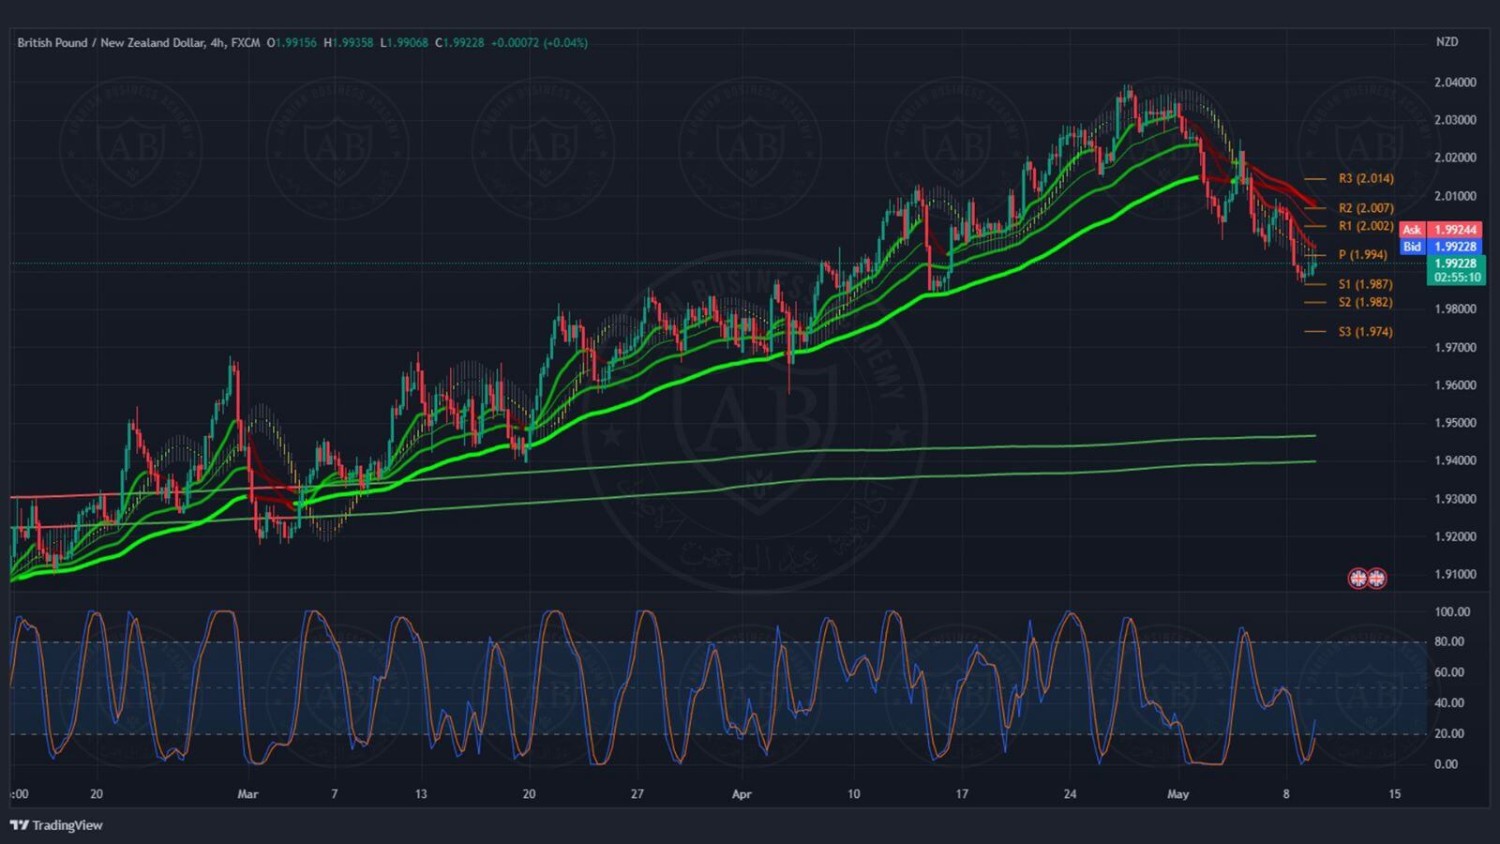The width and height of the screenshot is (1500, 844).
Task: Click the 1.93000 price axis label
Action: [1455, 499]
